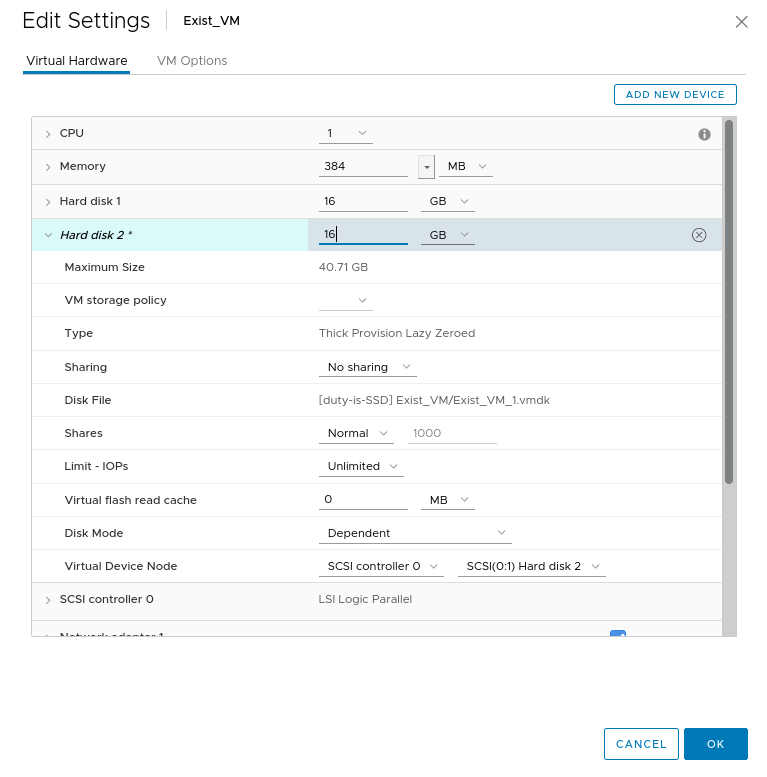Toggle the Network adapter 1 checkbox
The image size is (767, 777).
pyautogui.click(x=617, y=634)
